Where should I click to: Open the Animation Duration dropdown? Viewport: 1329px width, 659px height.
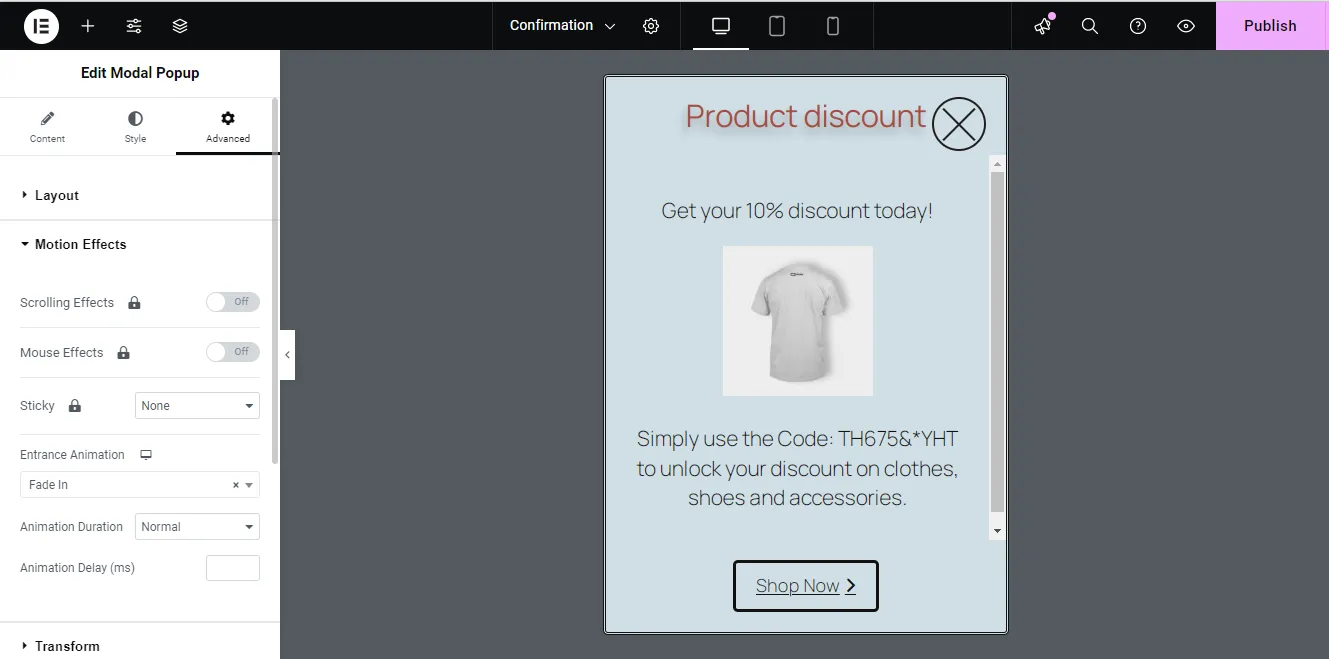(197, 527)
